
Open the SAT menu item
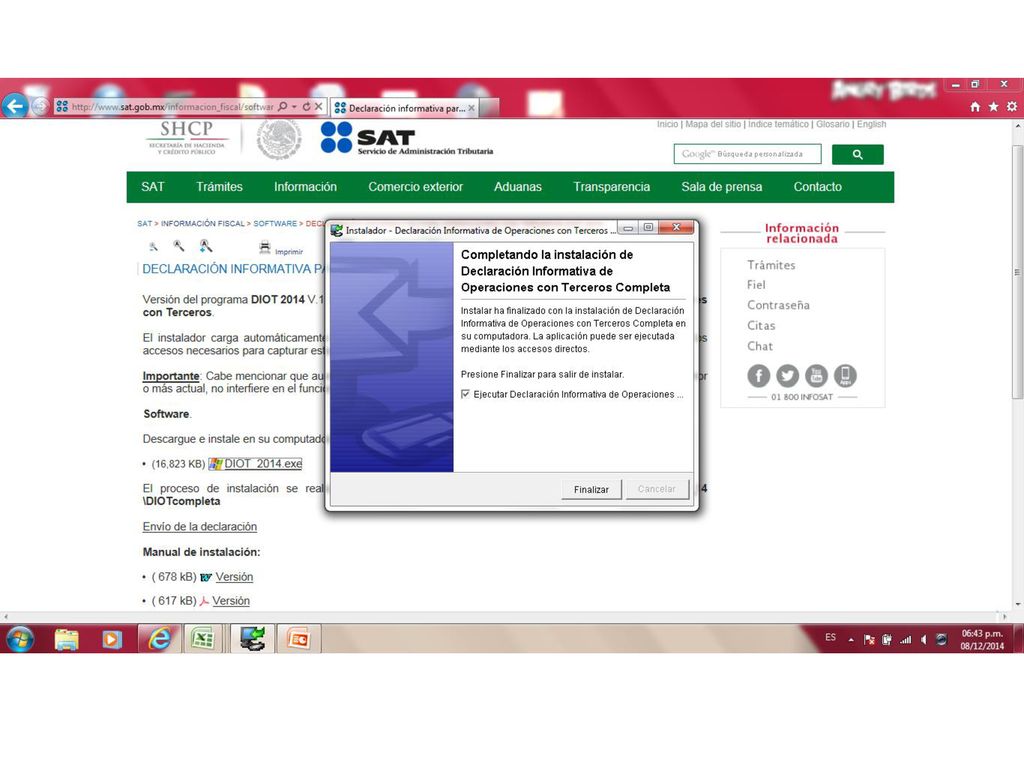click(x=153, y=187)
